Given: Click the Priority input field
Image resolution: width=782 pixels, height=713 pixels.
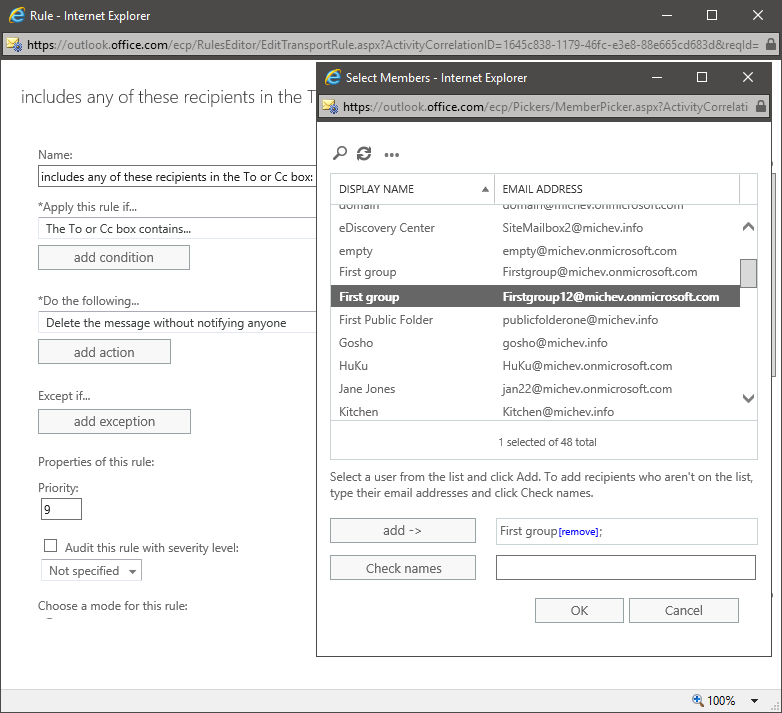Looking at the screenshot, I should pyautogui.click(x=60, y=509).
